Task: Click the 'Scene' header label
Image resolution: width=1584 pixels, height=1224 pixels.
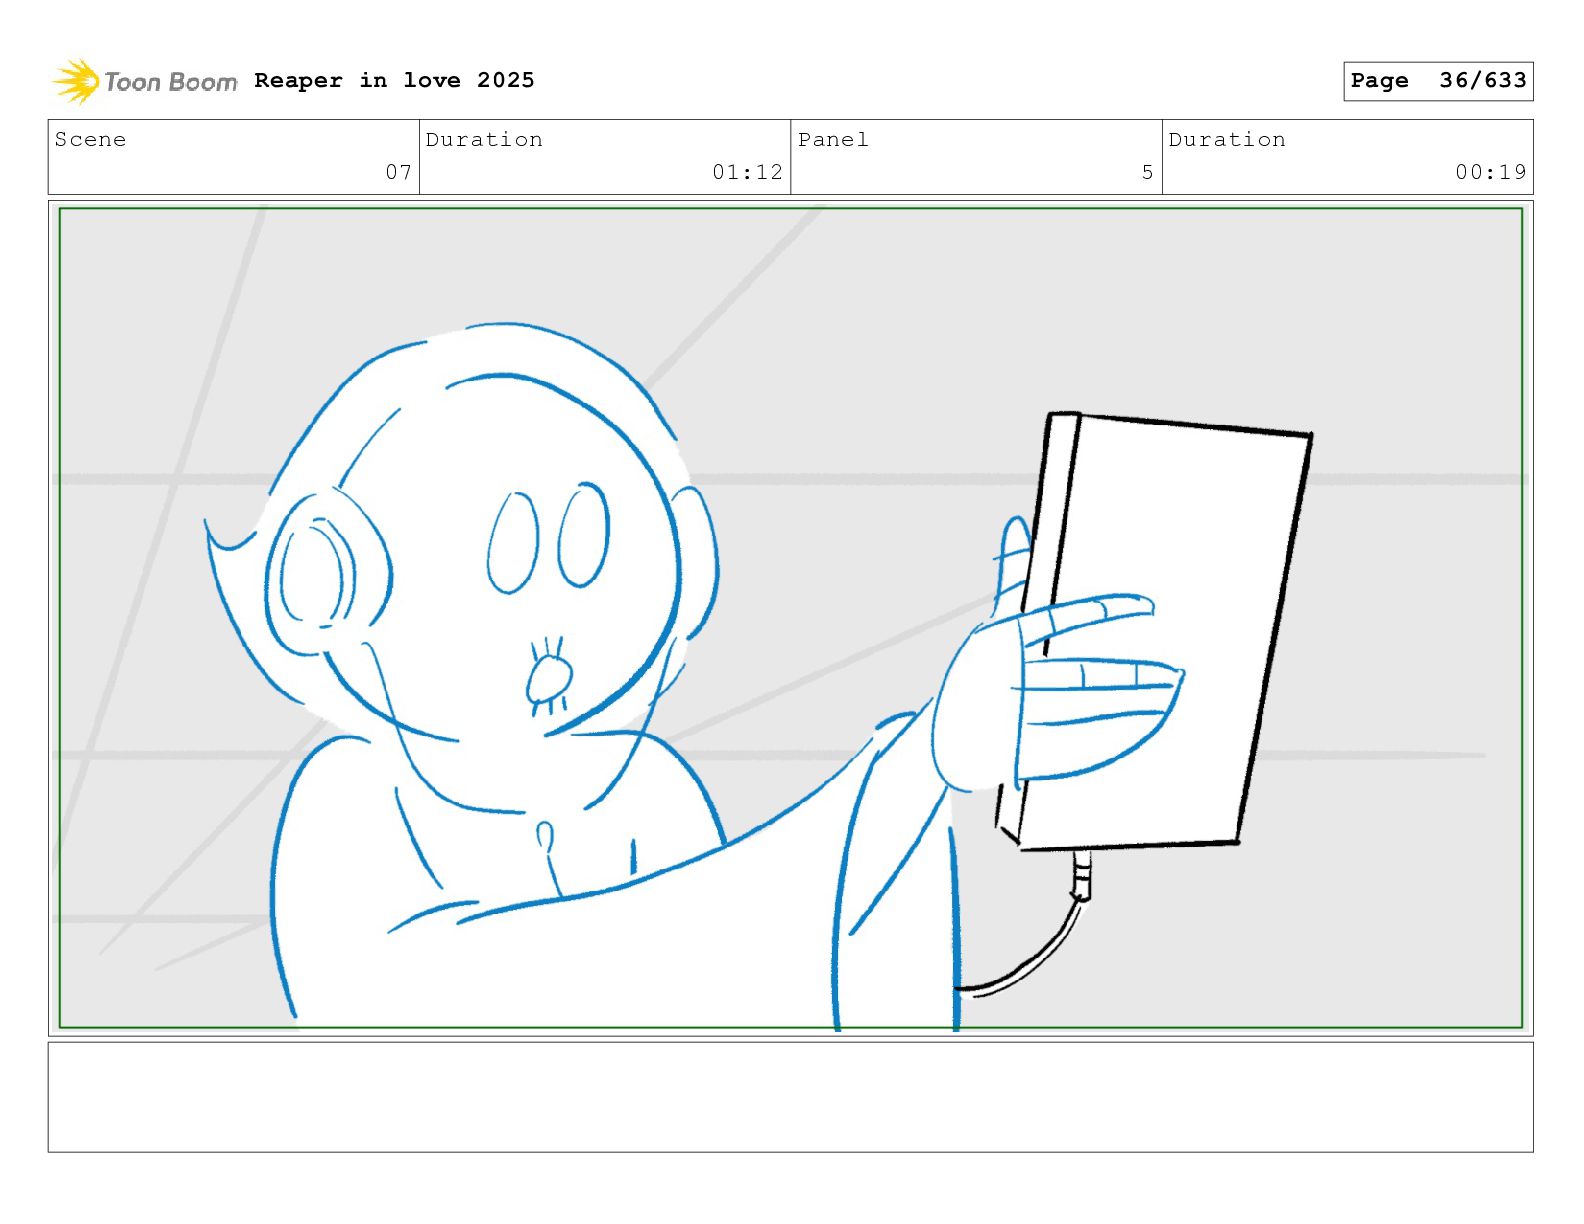Action: (91, 140)
